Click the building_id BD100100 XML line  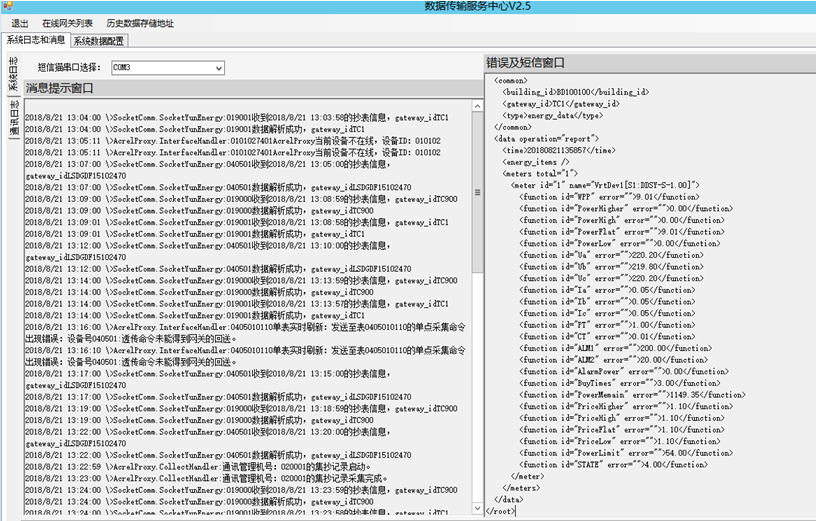click(x=576, y=92)
